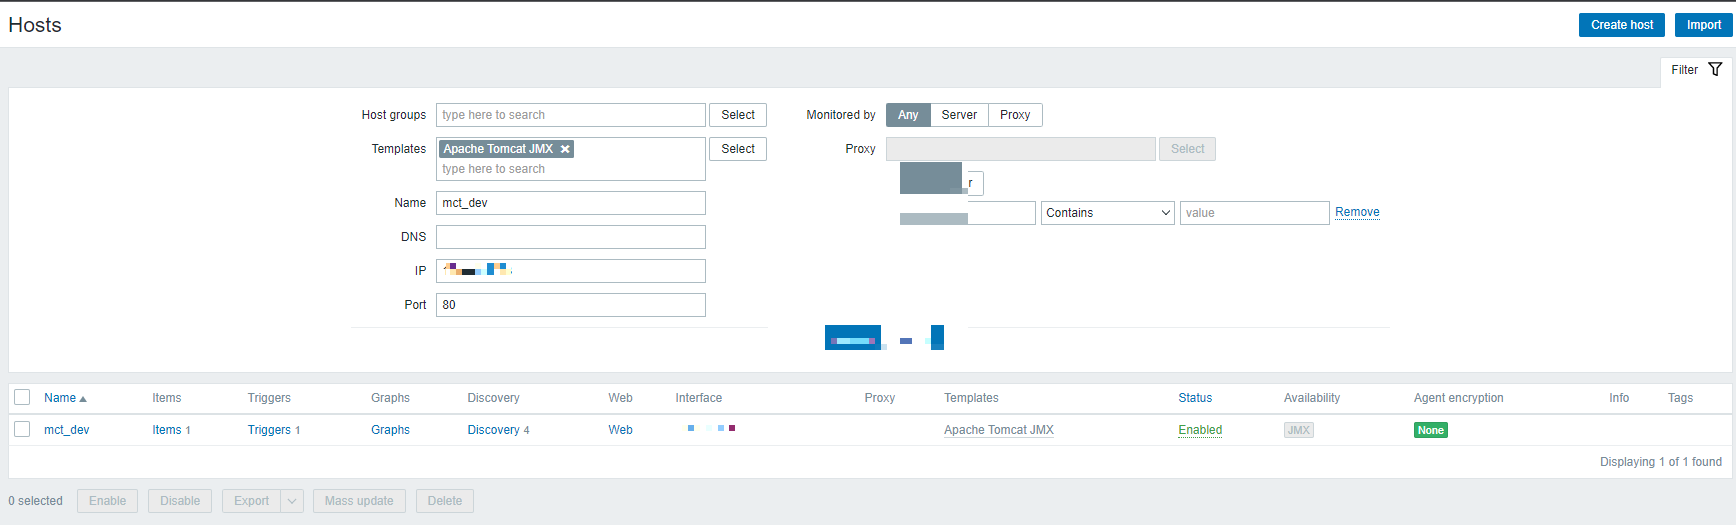This screenshot has width=1736, height=525.
Task: Click the Delete button
Action: (x=445, y=501)
